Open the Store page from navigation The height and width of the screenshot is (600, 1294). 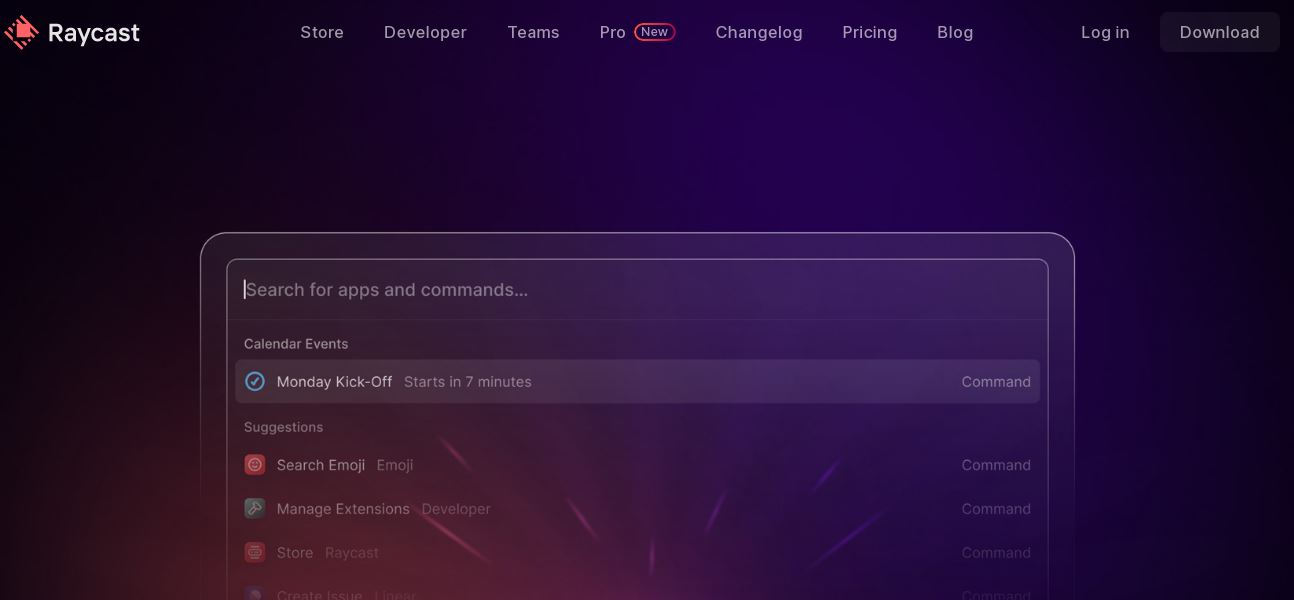(322, 32)
